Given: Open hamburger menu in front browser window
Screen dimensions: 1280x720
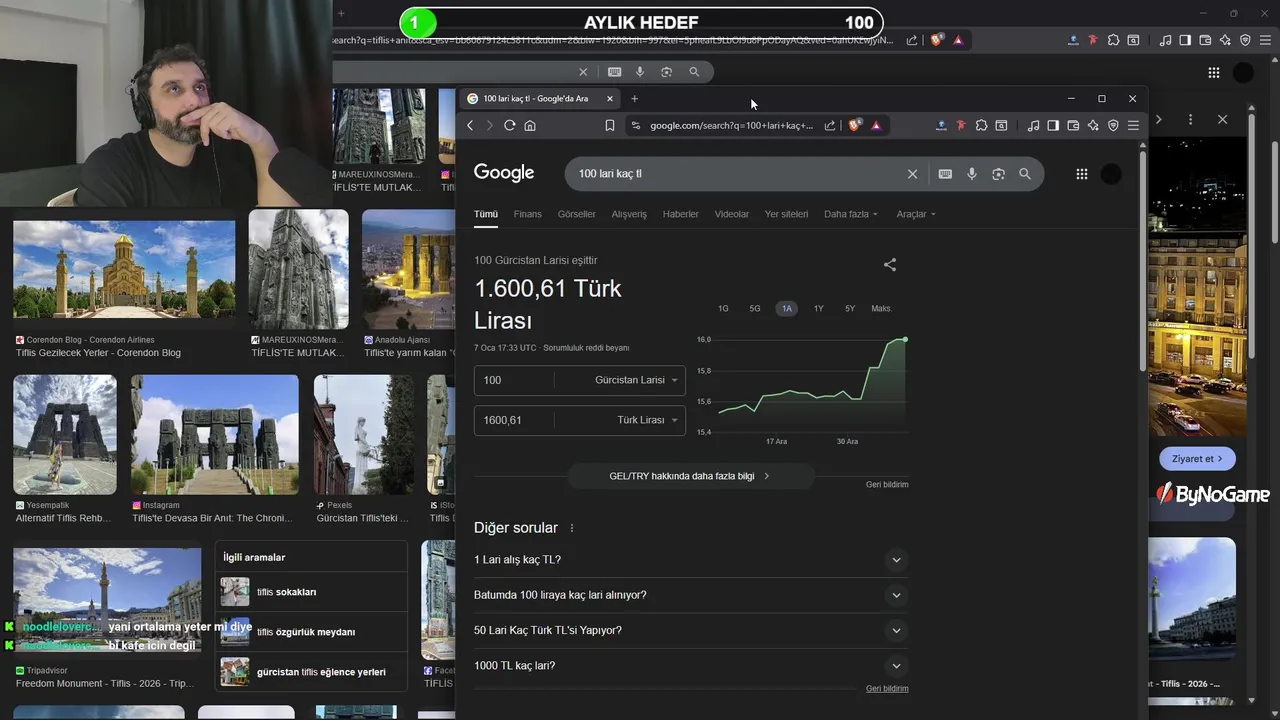Looking at the screenshot, I should click(1133, 125).
